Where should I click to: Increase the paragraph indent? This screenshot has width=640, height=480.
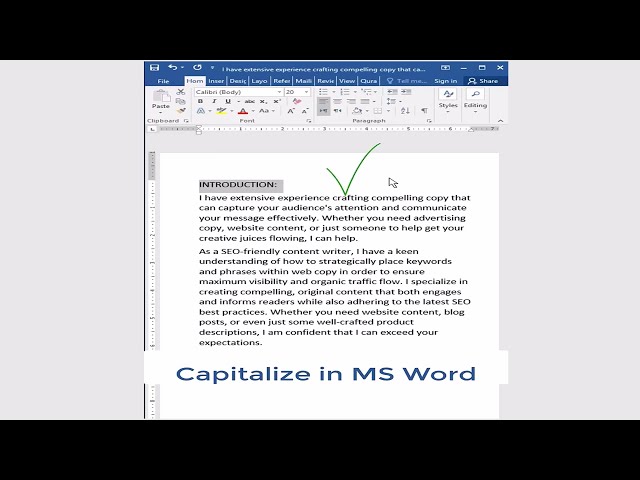(406, 92)
